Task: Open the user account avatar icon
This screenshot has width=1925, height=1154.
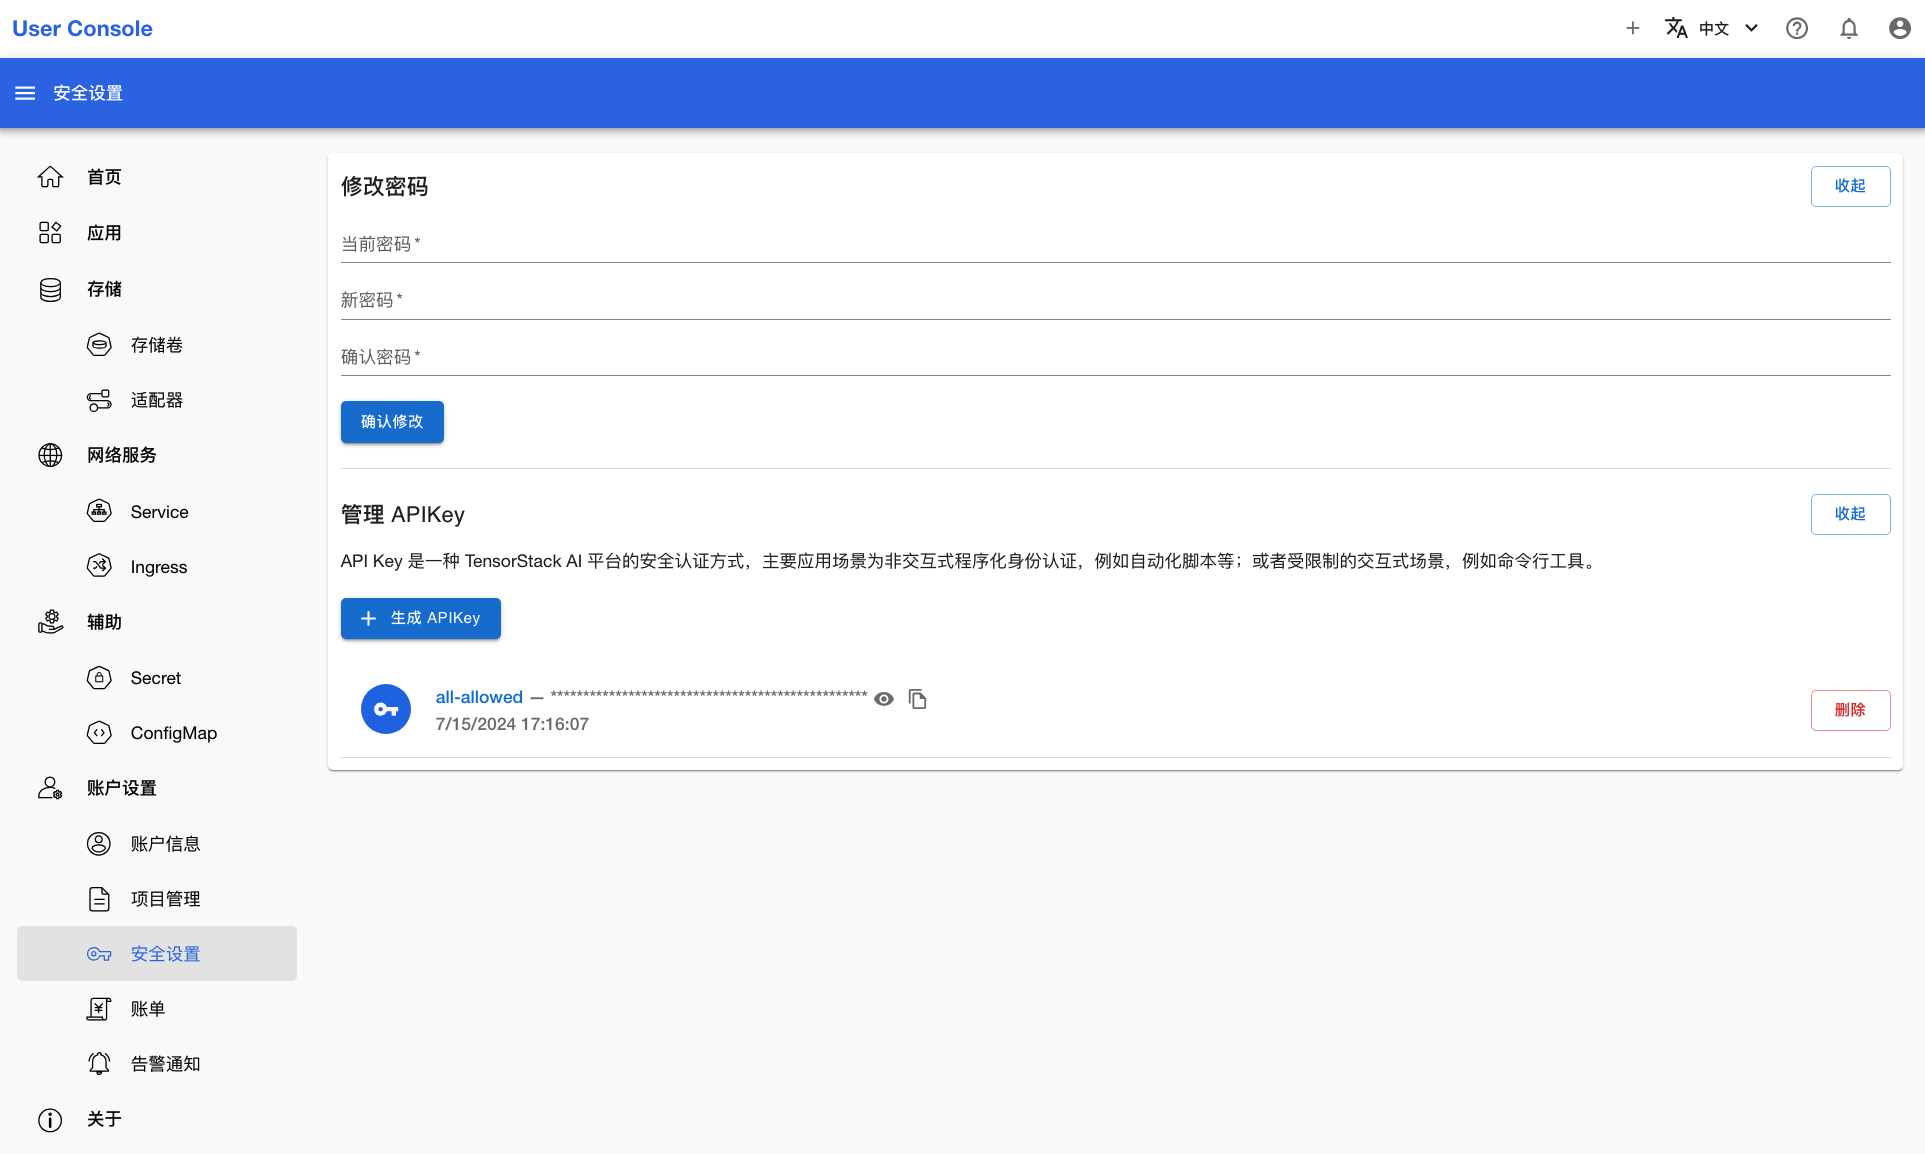Action: 1900,28
